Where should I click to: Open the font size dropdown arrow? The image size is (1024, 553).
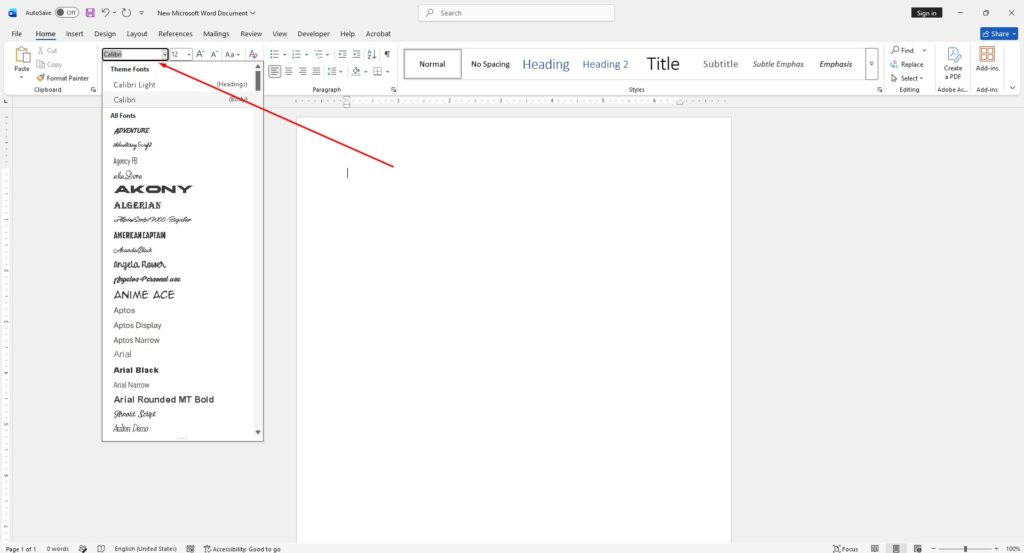[x=189, y=54]
